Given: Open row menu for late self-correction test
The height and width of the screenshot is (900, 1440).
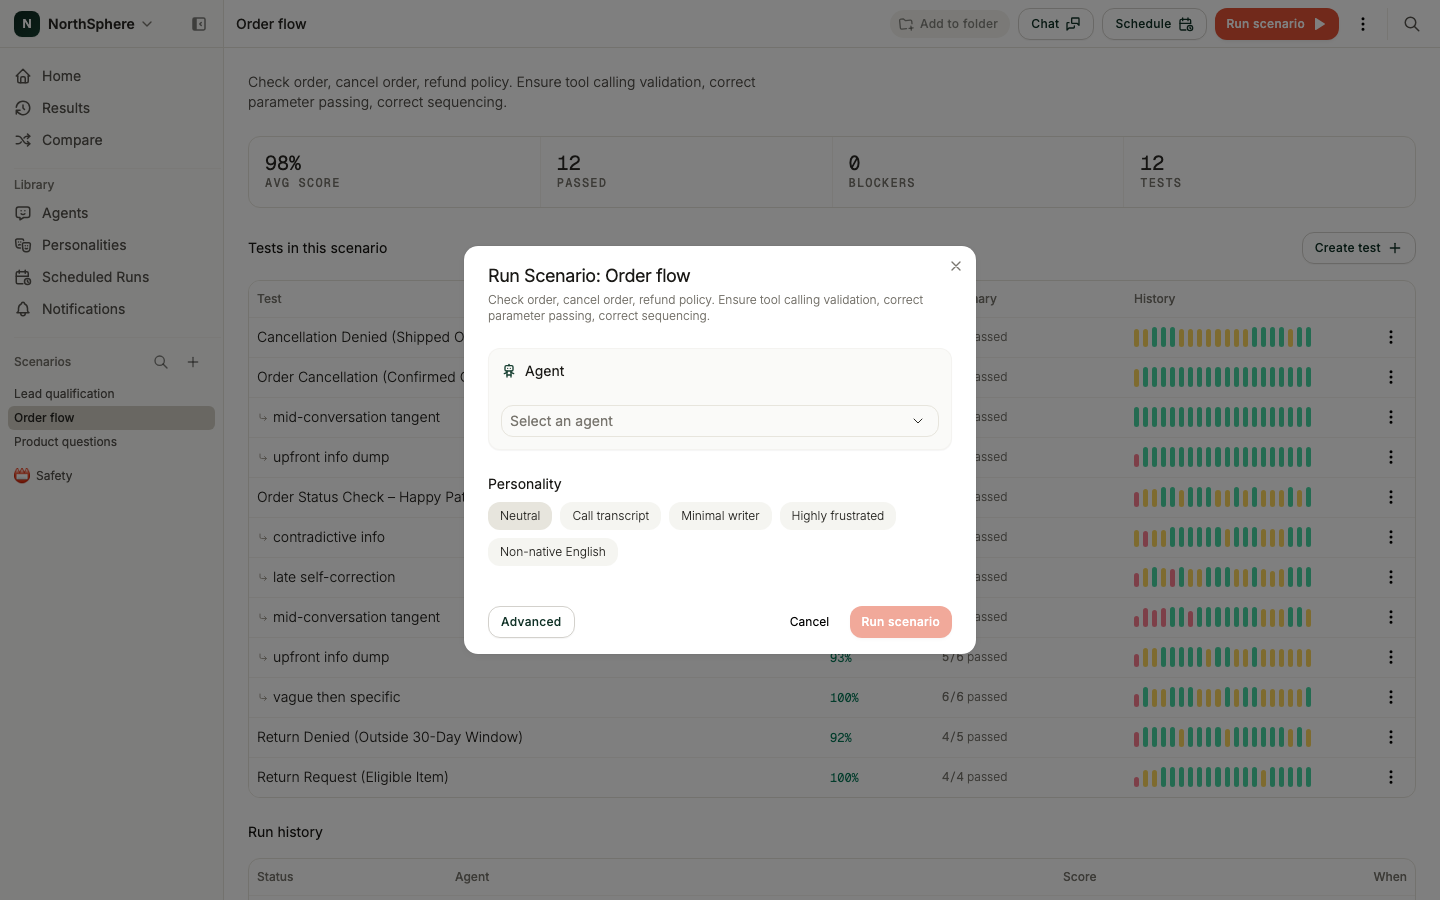Looking at the screenshot, I should 1391,577.
